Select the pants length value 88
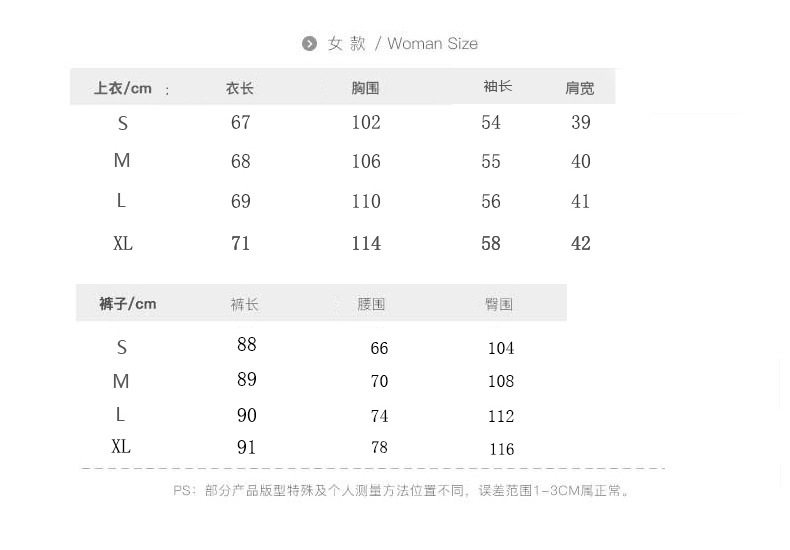Image resolution: width=790 pixels, height=550 pixels. pyautogui.click(x=247, y=345)
